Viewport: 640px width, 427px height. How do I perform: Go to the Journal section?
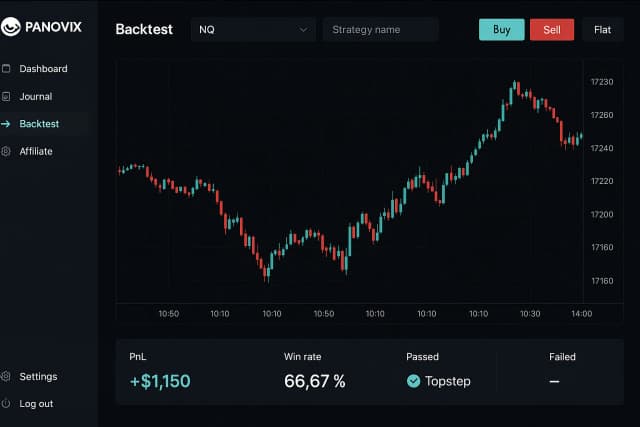click(36, 97)
